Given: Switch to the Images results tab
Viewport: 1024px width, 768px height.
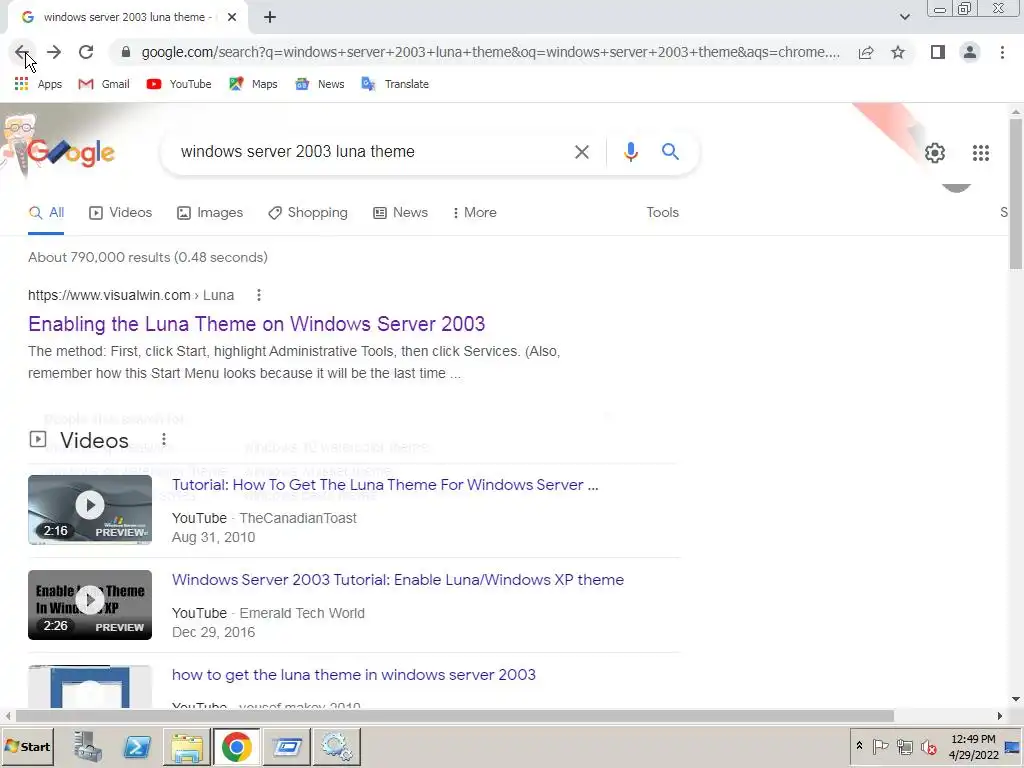Looking at the screenshot, I should click(210, 213).
